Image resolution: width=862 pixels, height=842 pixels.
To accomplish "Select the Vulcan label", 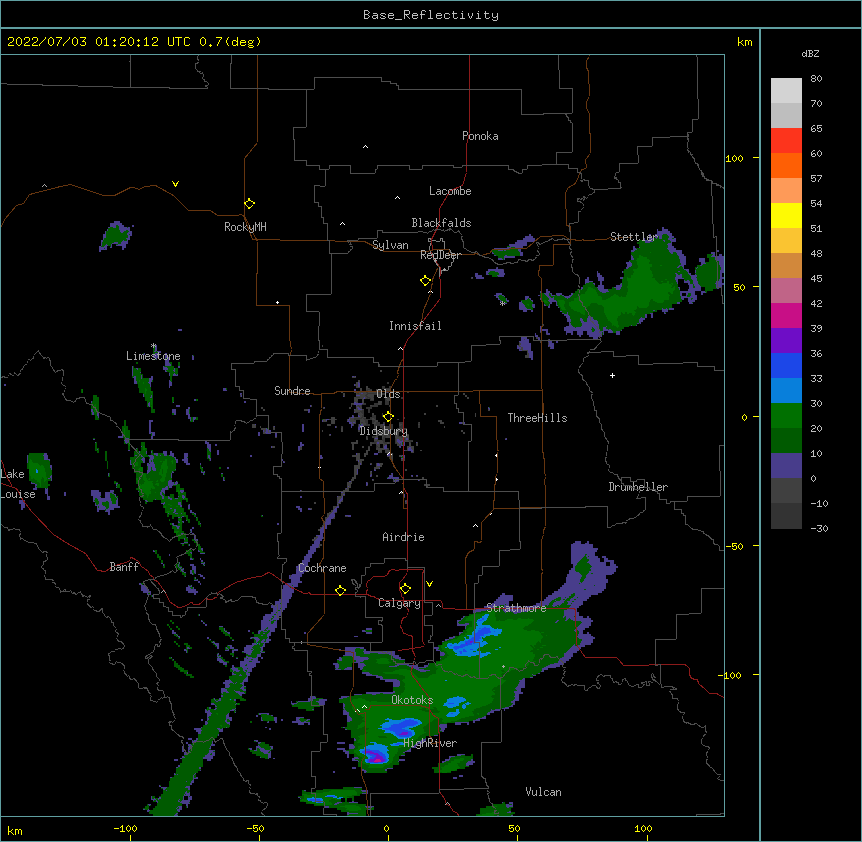I will tap(543, 792).
